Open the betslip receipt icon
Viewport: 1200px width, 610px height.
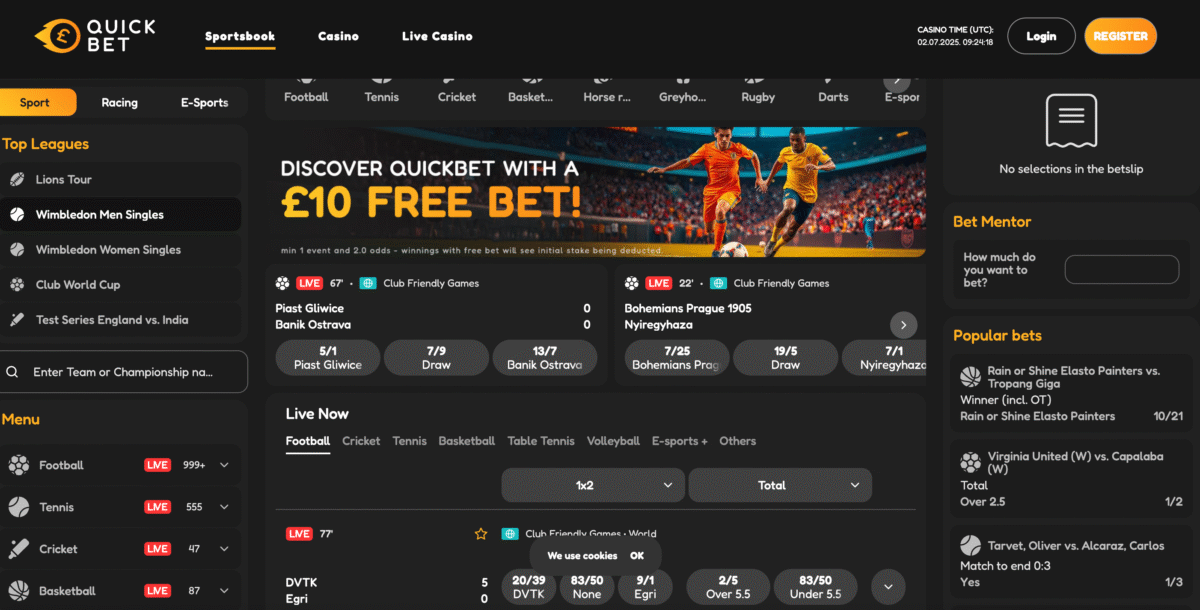tap(1071, 120)
